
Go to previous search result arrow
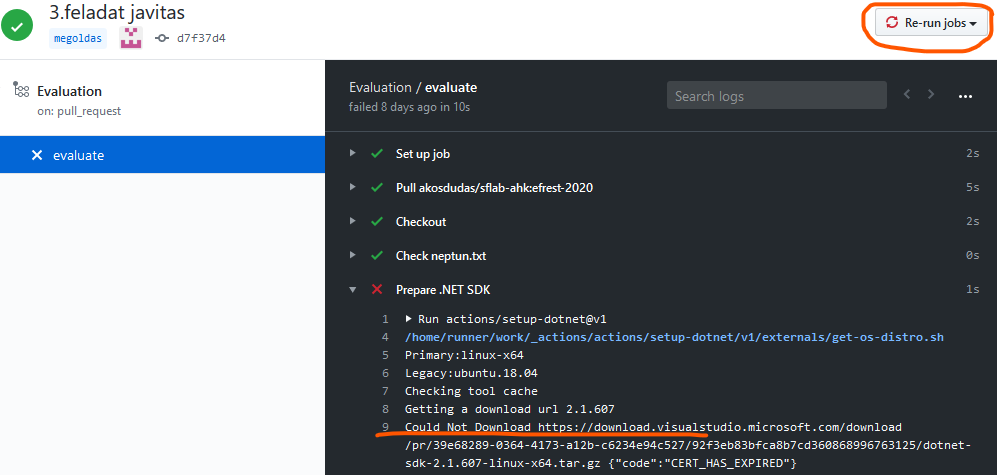click(x=907, y=95)
